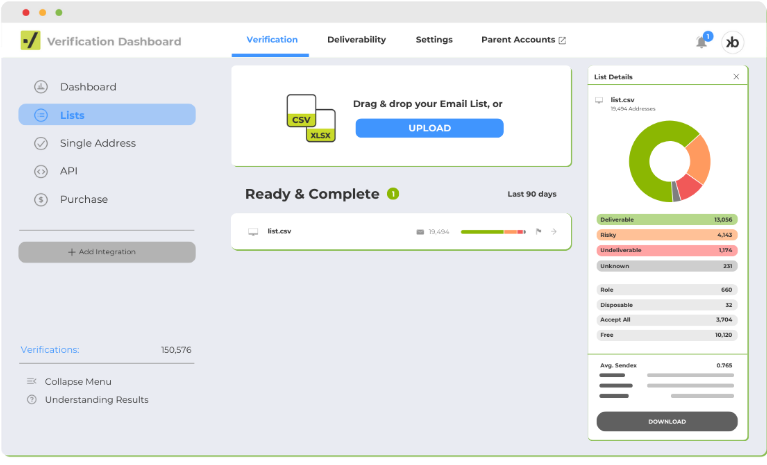Click the API code icon
The width and height of the screenshot is (767, 465).
[x=41, y=172]
